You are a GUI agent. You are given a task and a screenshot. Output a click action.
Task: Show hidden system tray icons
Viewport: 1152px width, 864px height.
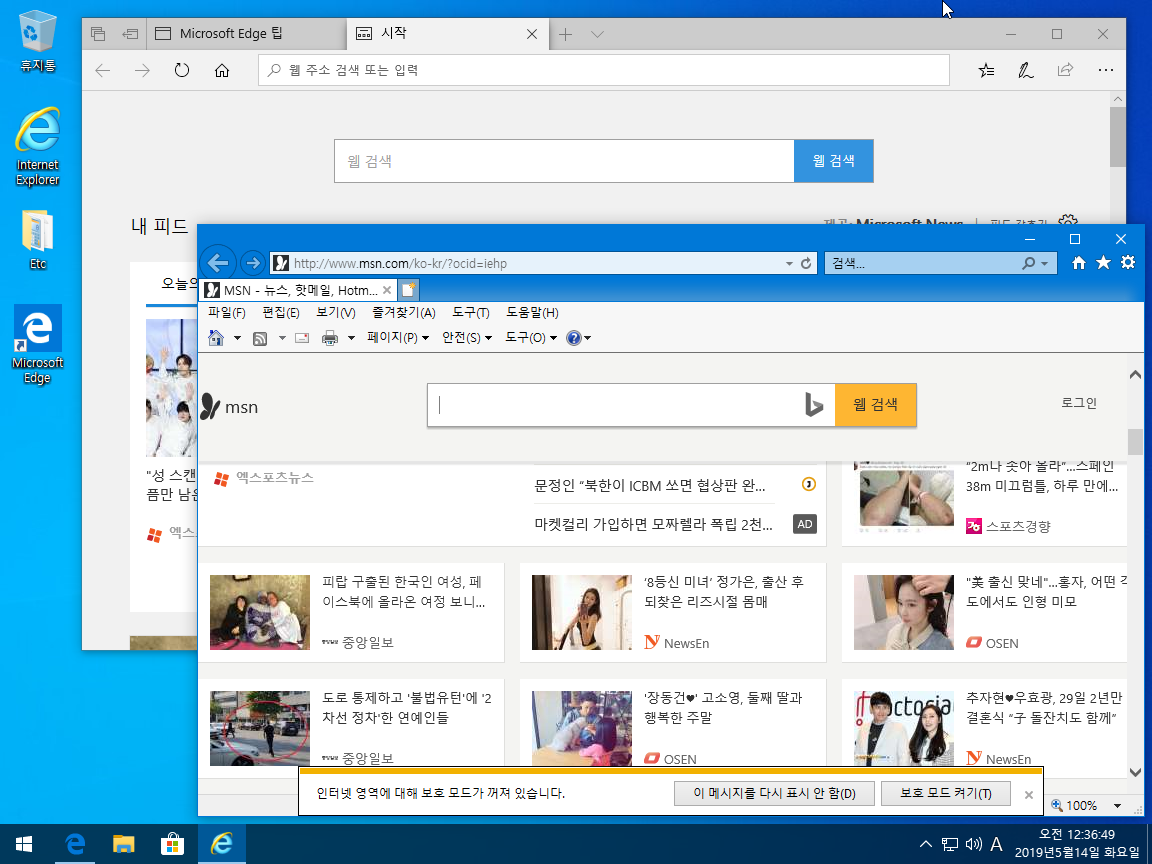pos(926,844)
